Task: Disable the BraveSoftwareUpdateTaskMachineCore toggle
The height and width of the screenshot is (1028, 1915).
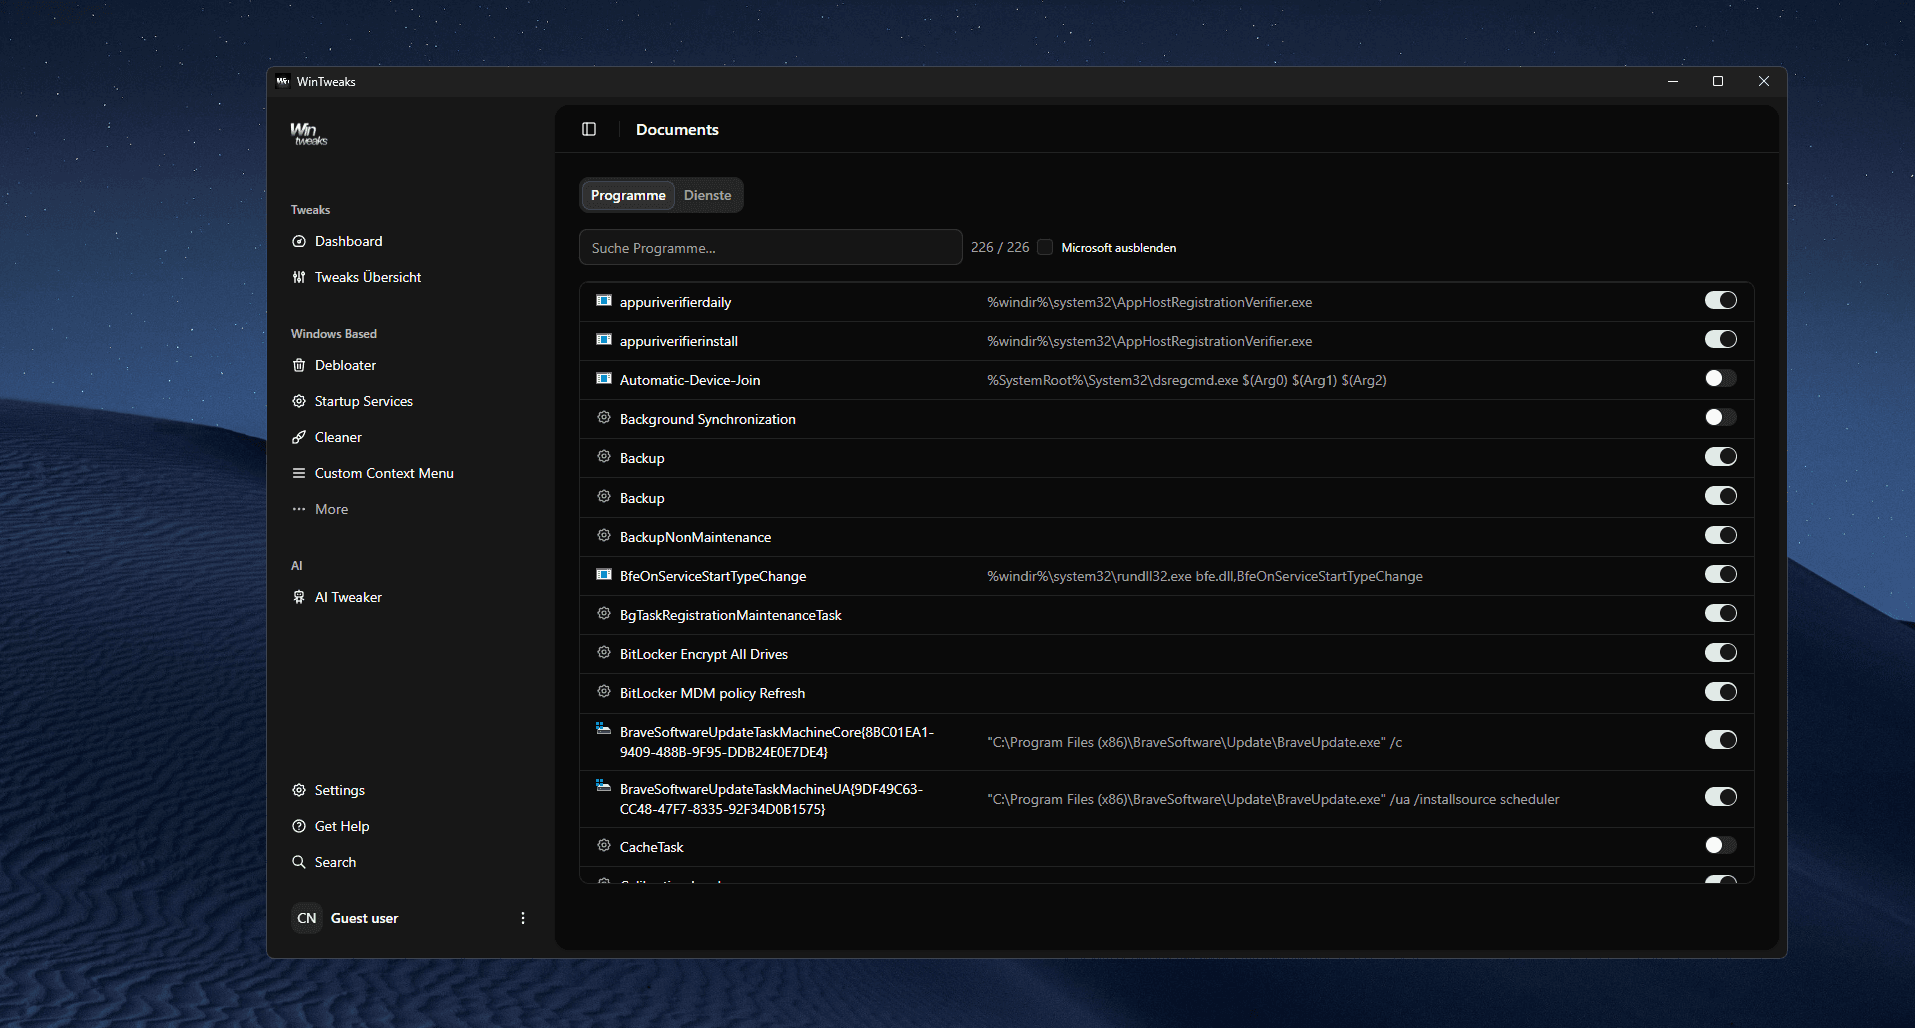Action: pos(1720,739)
